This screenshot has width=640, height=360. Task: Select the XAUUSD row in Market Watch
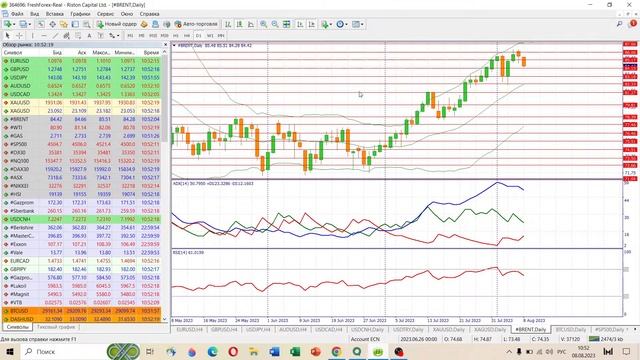[82, 102]
